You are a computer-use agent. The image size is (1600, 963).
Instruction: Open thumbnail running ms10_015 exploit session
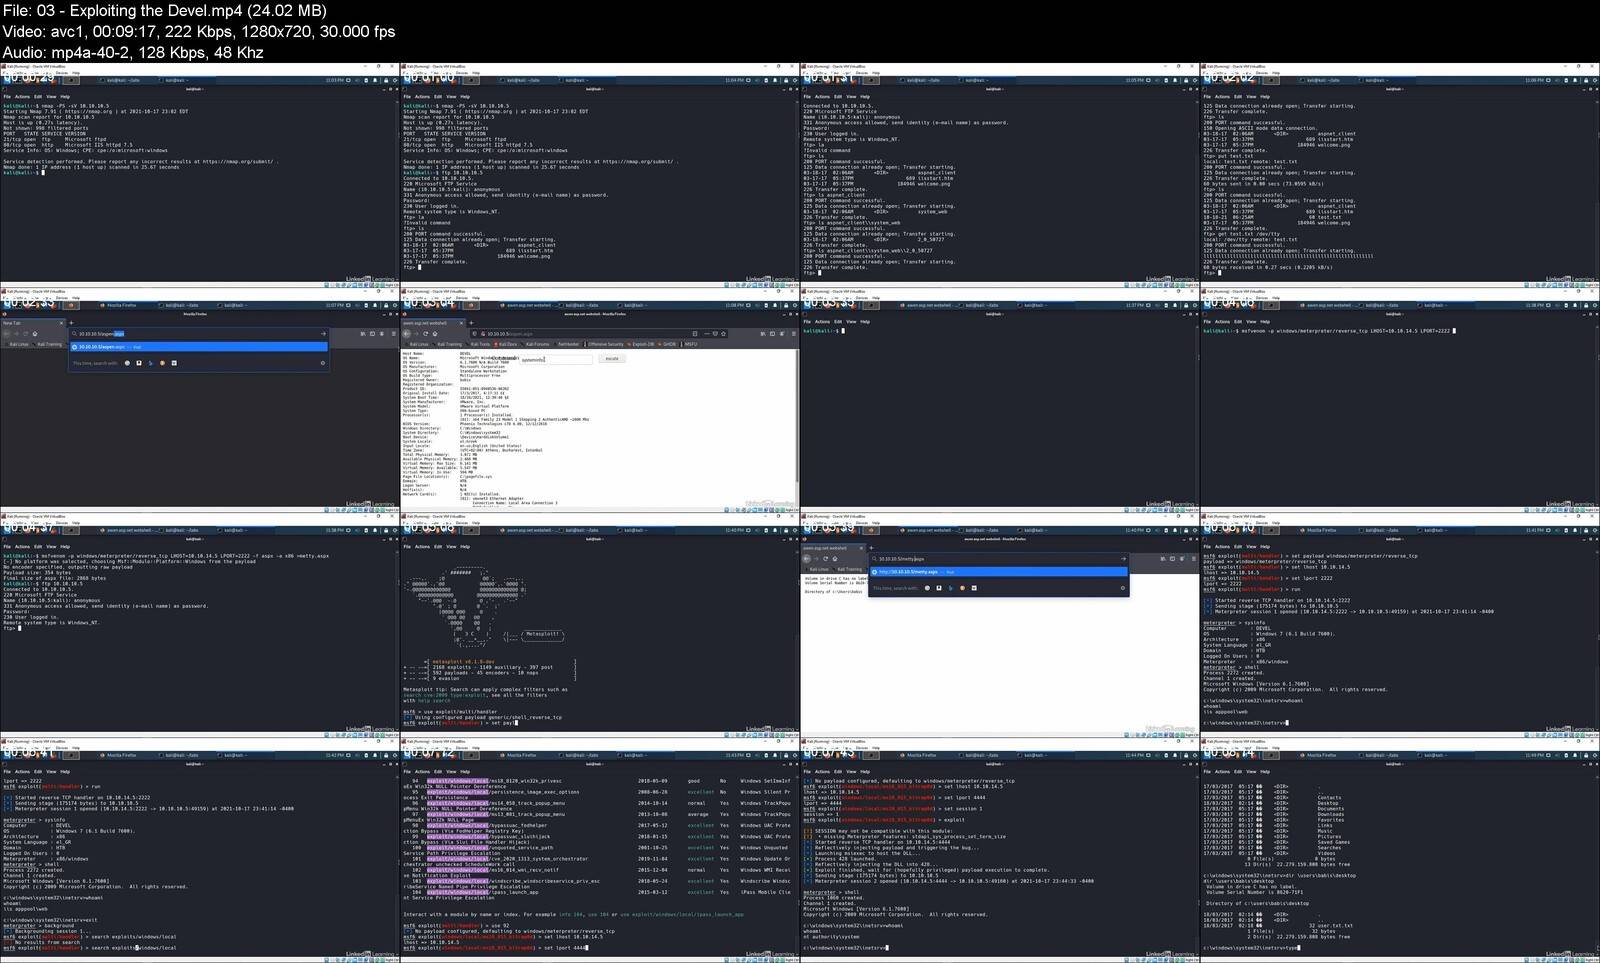(999, 850)
